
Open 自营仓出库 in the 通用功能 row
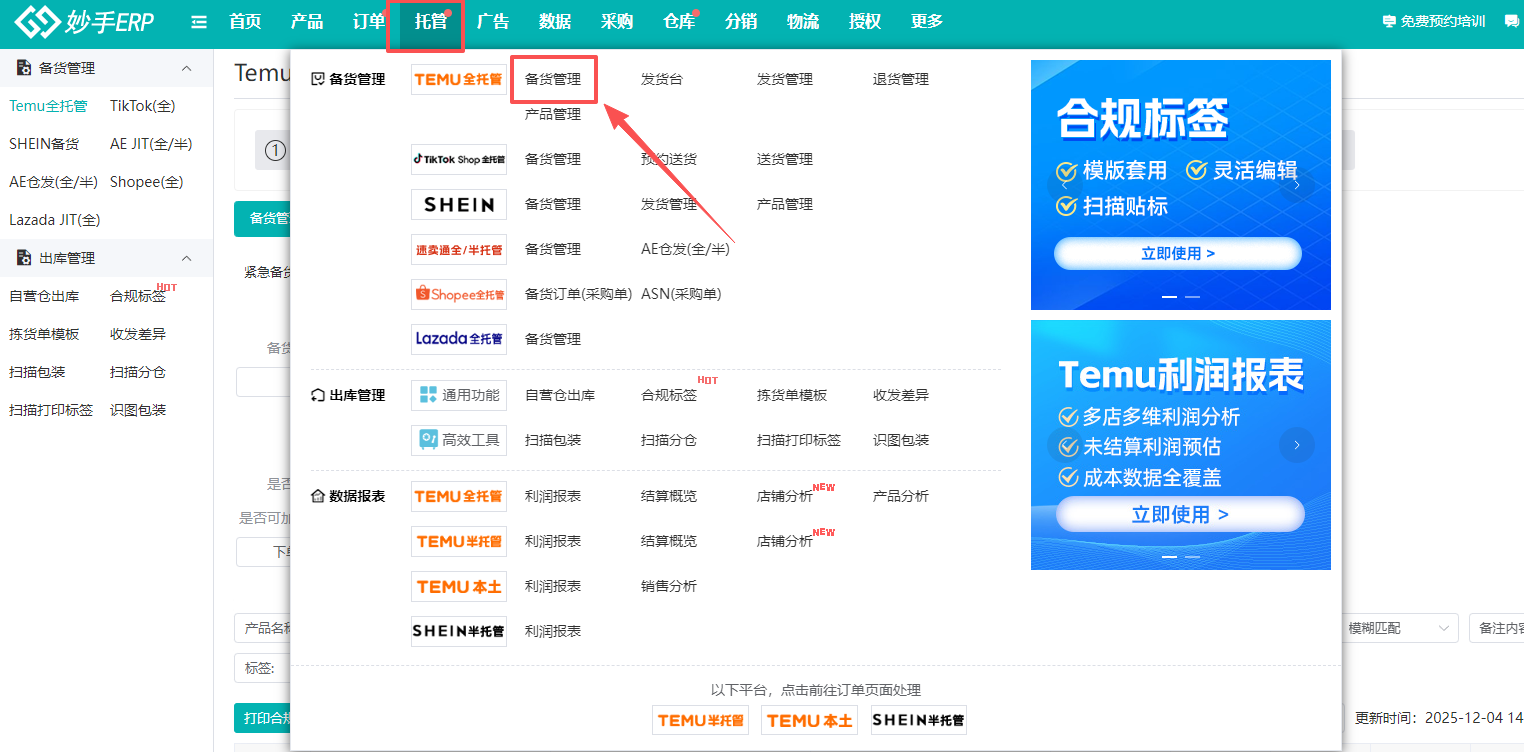pyautogui.click(x=560, y=395)
